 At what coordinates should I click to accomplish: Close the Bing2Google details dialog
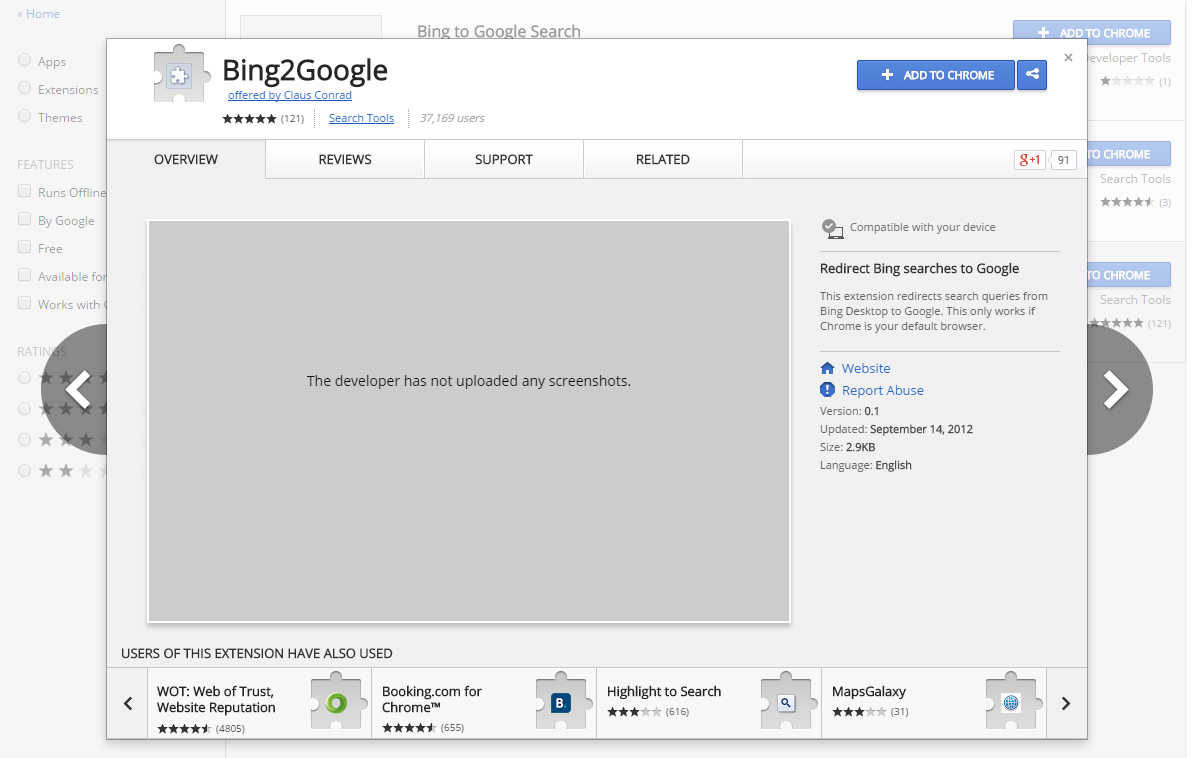tap(1068, 58)
